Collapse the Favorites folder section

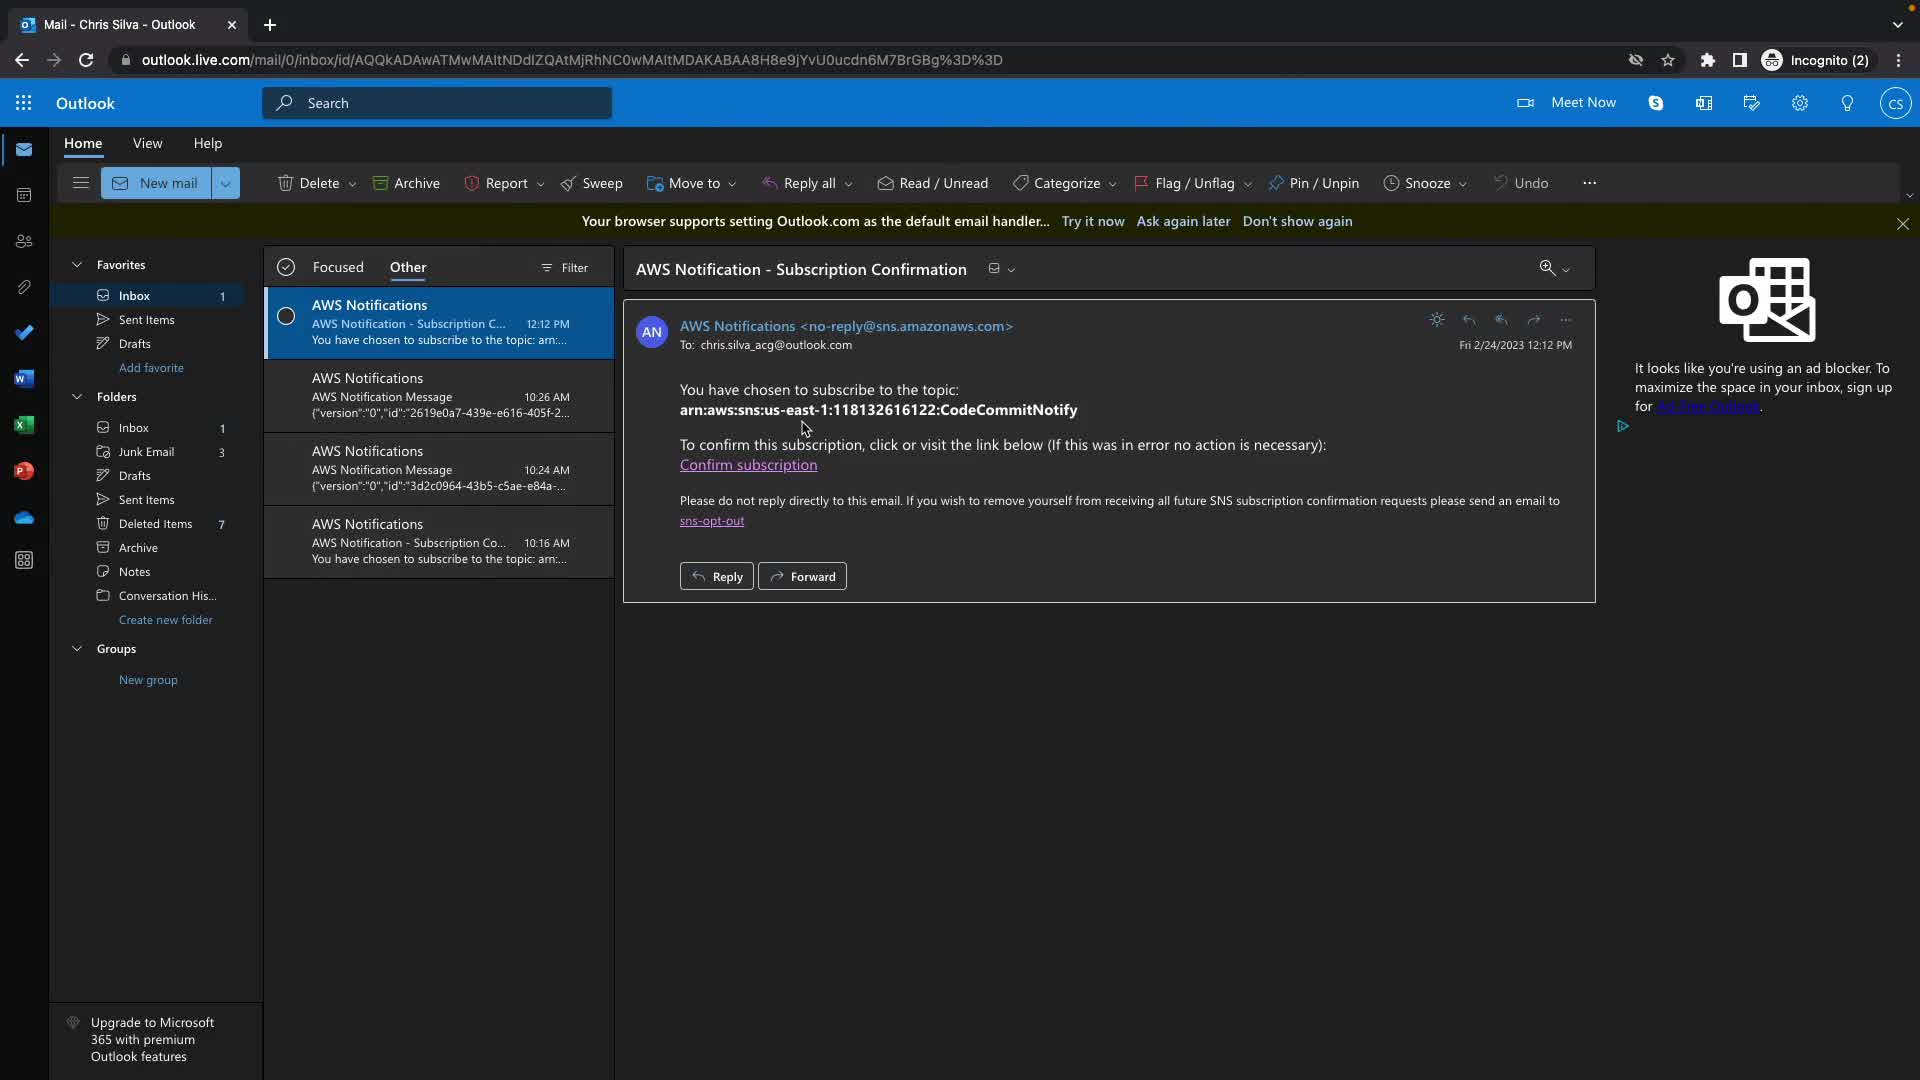(x=77, y=265)
